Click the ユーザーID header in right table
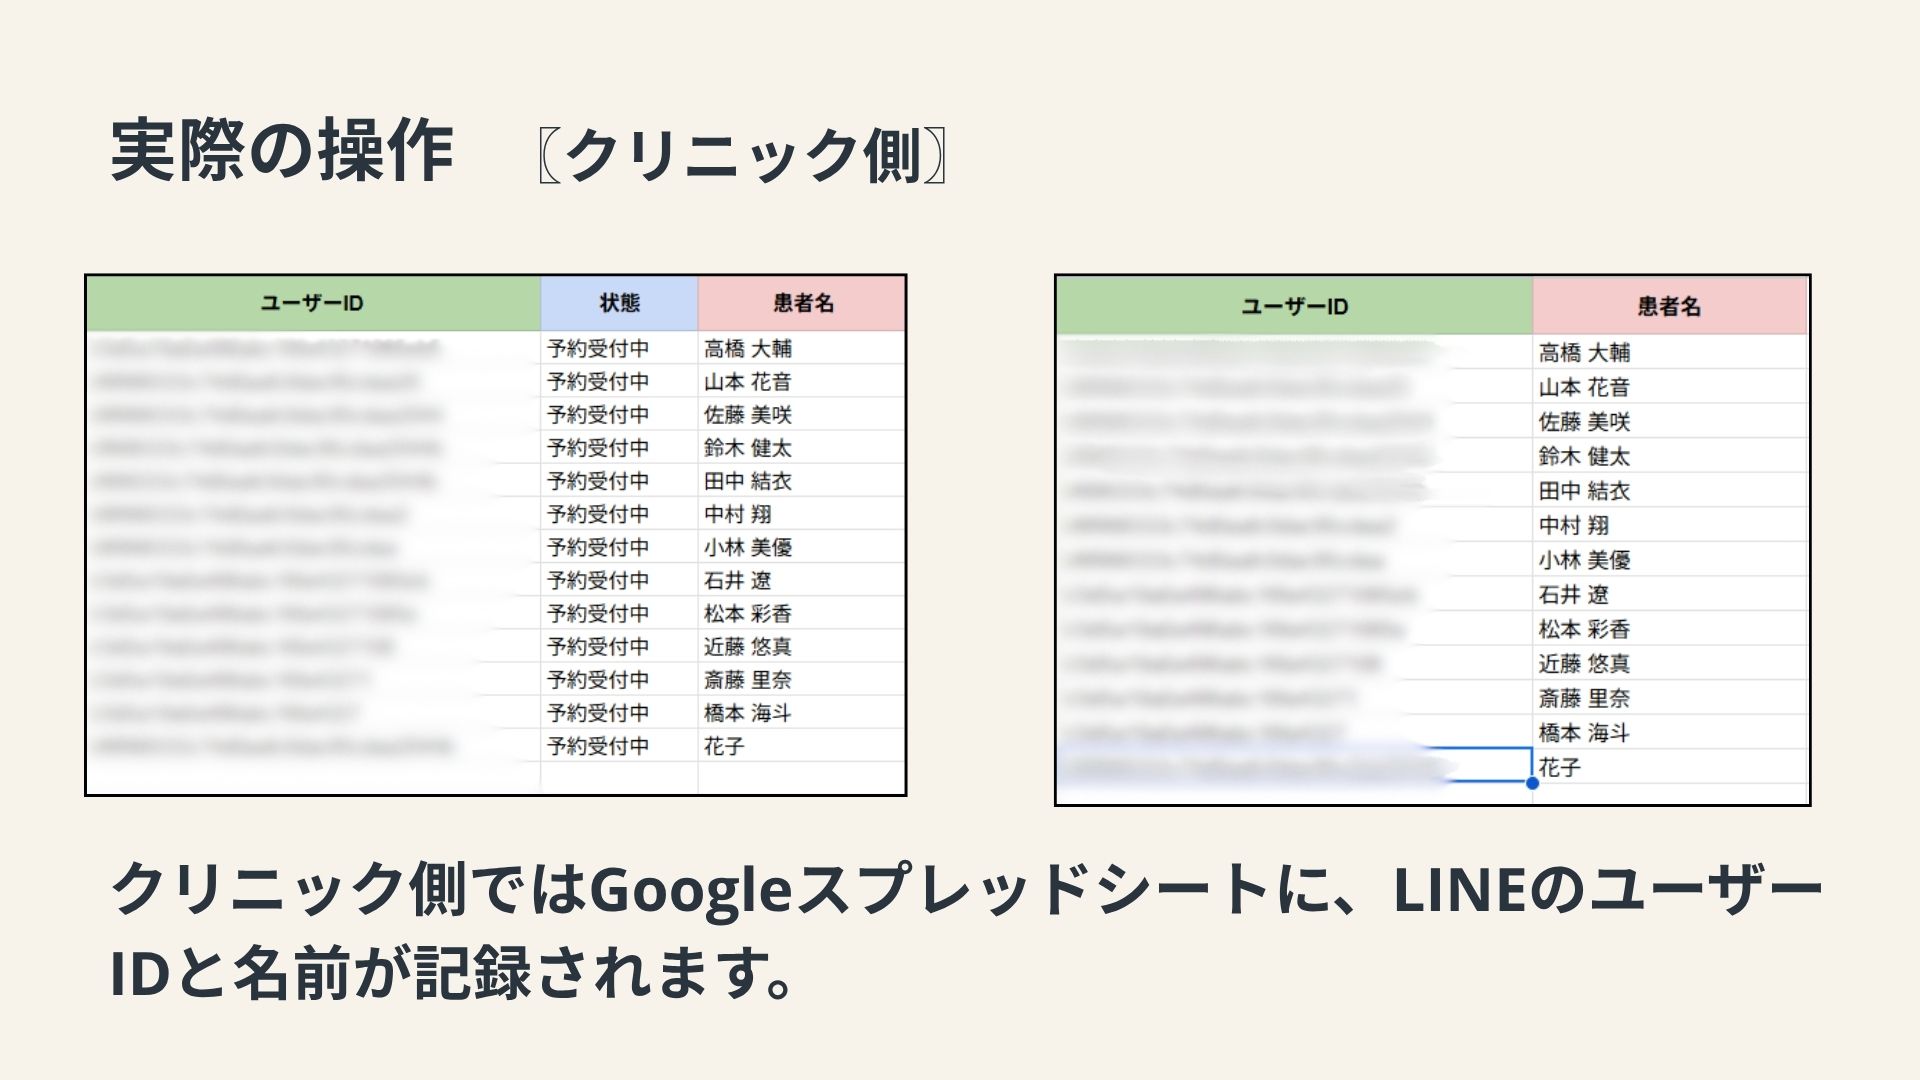This screenshot has width=1920, height=1080. click(x=1294, y=307)
